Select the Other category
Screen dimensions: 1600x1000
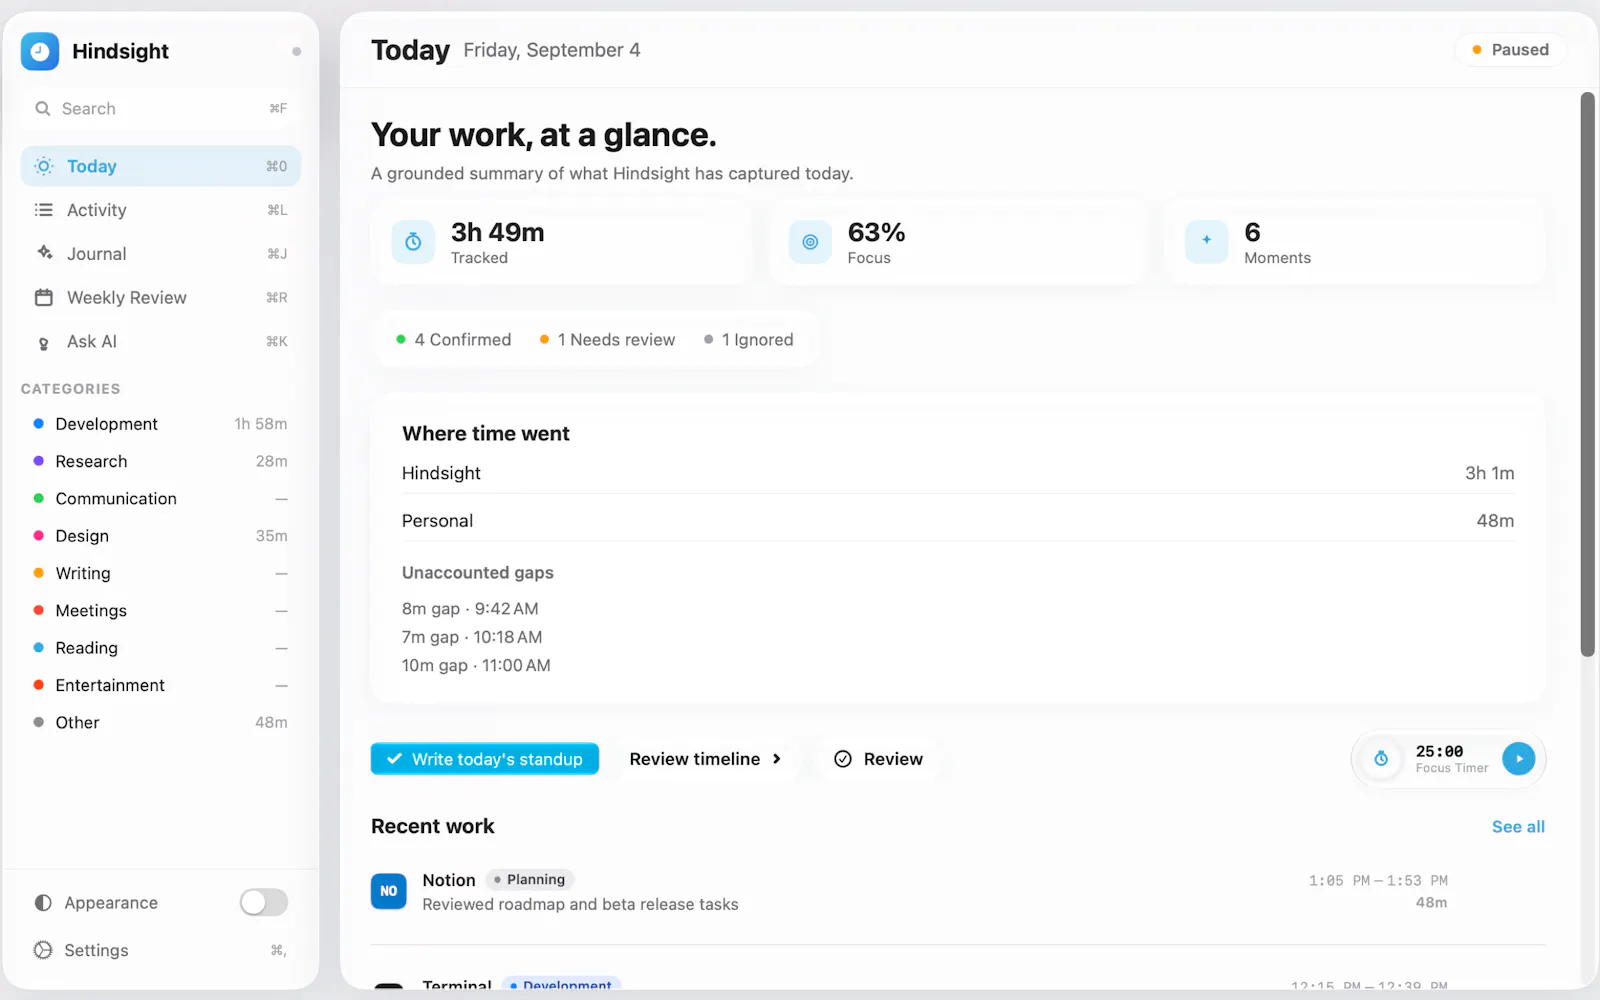tap(161, 723)
